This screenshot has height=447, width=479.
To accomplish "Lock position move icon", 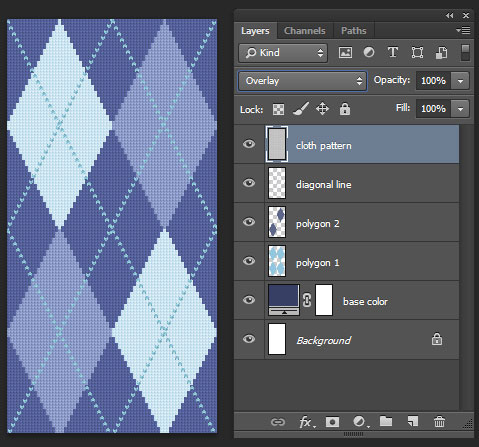I will [322, 109].
